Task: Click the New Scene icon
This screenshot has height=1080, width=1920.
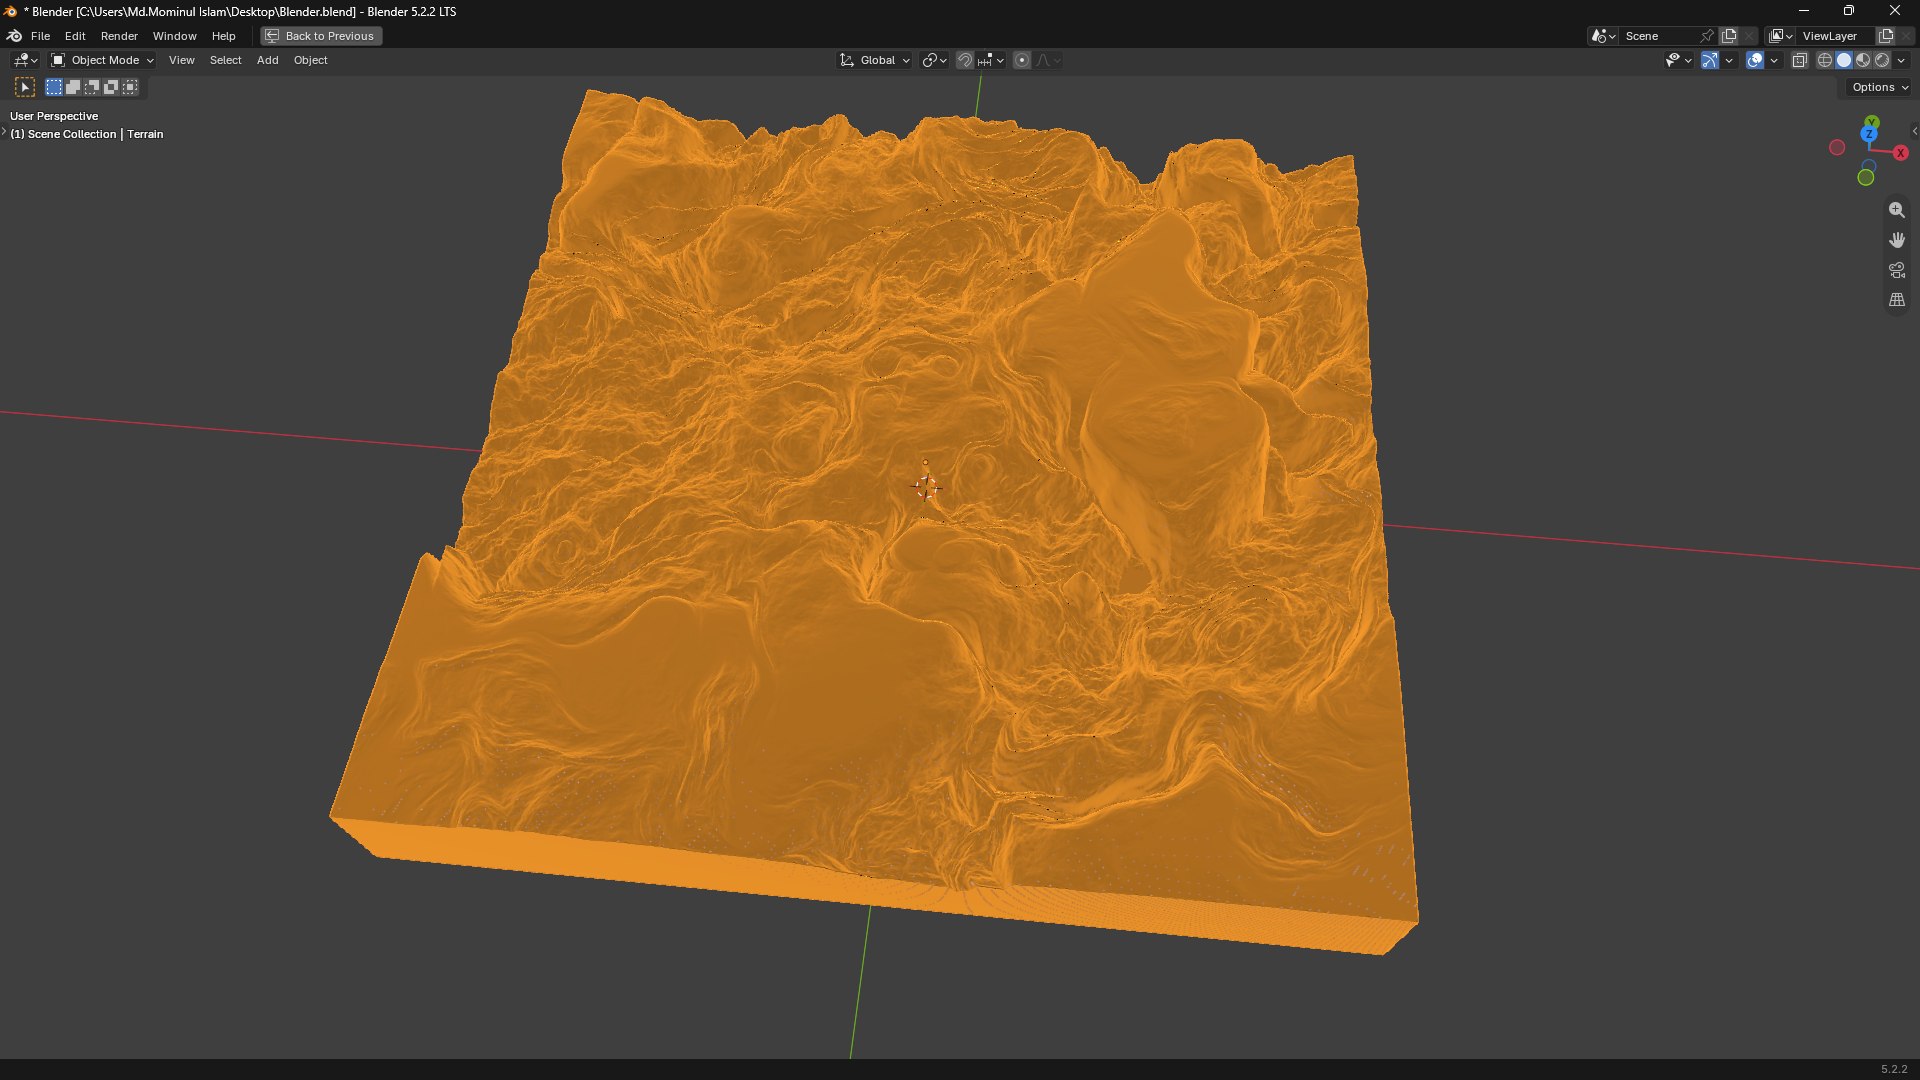Action: point(1729,36)
